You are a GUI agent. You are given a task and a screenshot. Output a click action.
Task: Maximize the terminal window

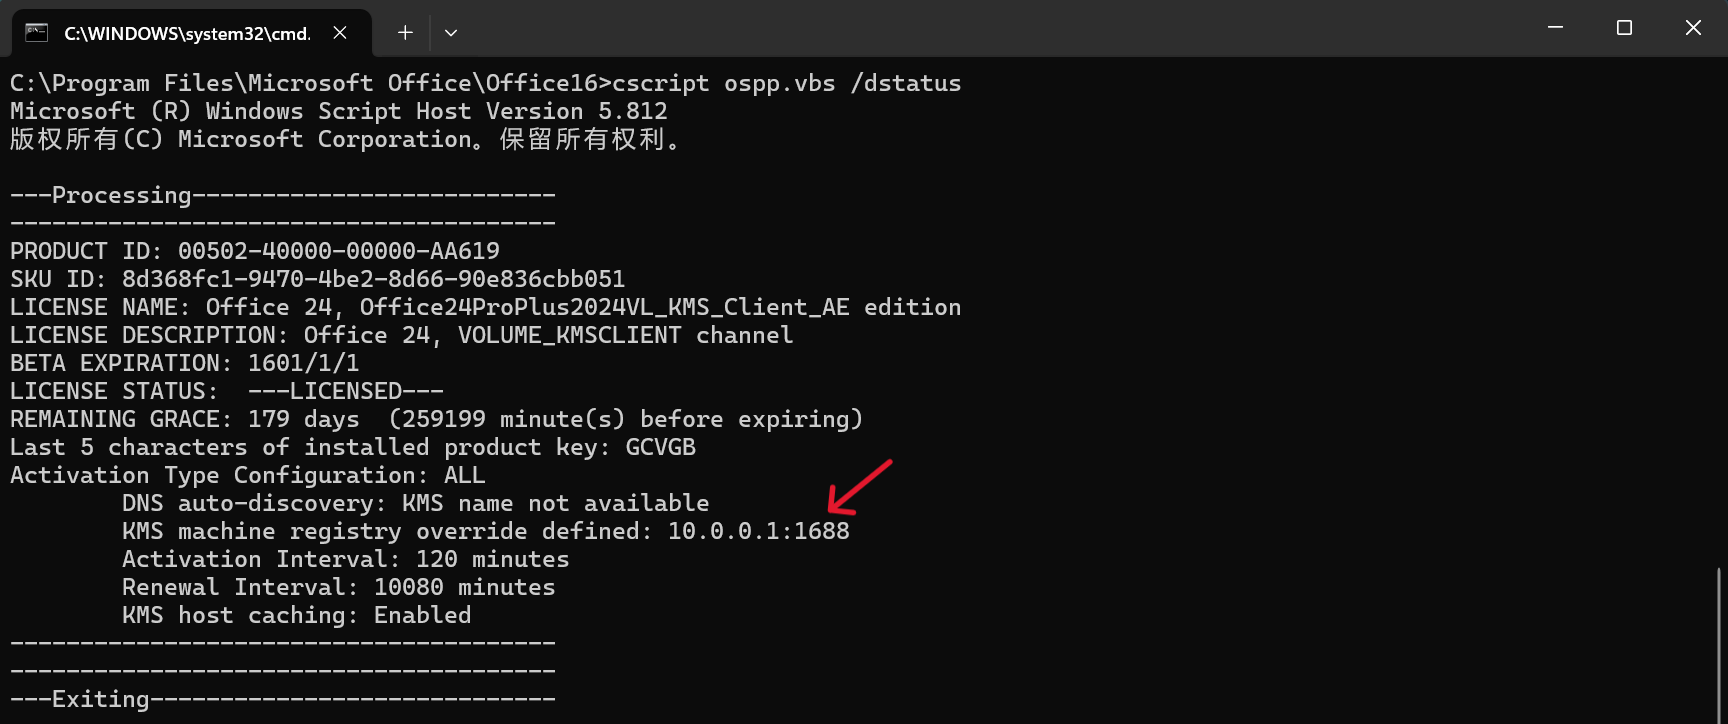(x=1624, y=28)
